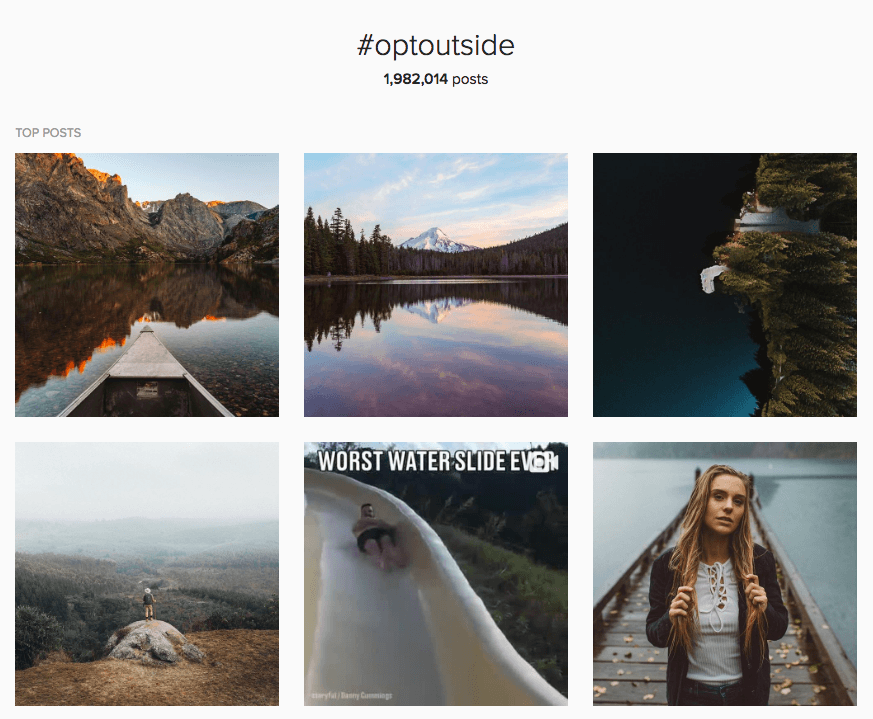873x719 pixels.
Task: Click the storyful watermark on slide video
Action: point(352,695)
